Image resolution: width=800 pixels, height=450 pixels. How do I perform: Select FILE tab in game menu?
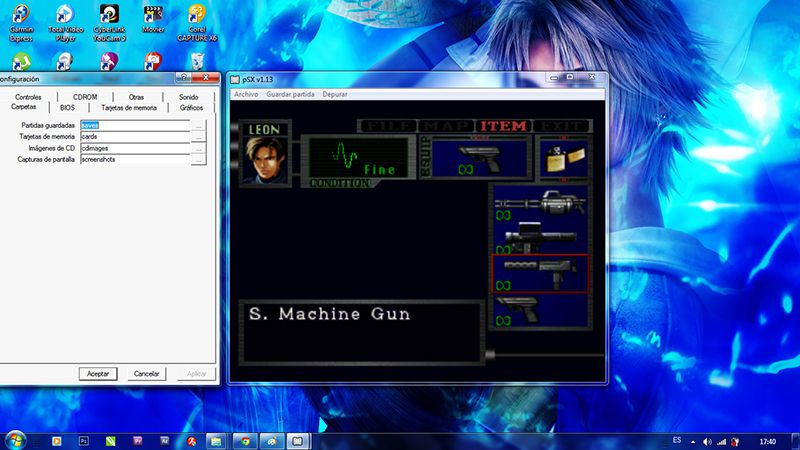pyautogui.click(x=388, y=126)
